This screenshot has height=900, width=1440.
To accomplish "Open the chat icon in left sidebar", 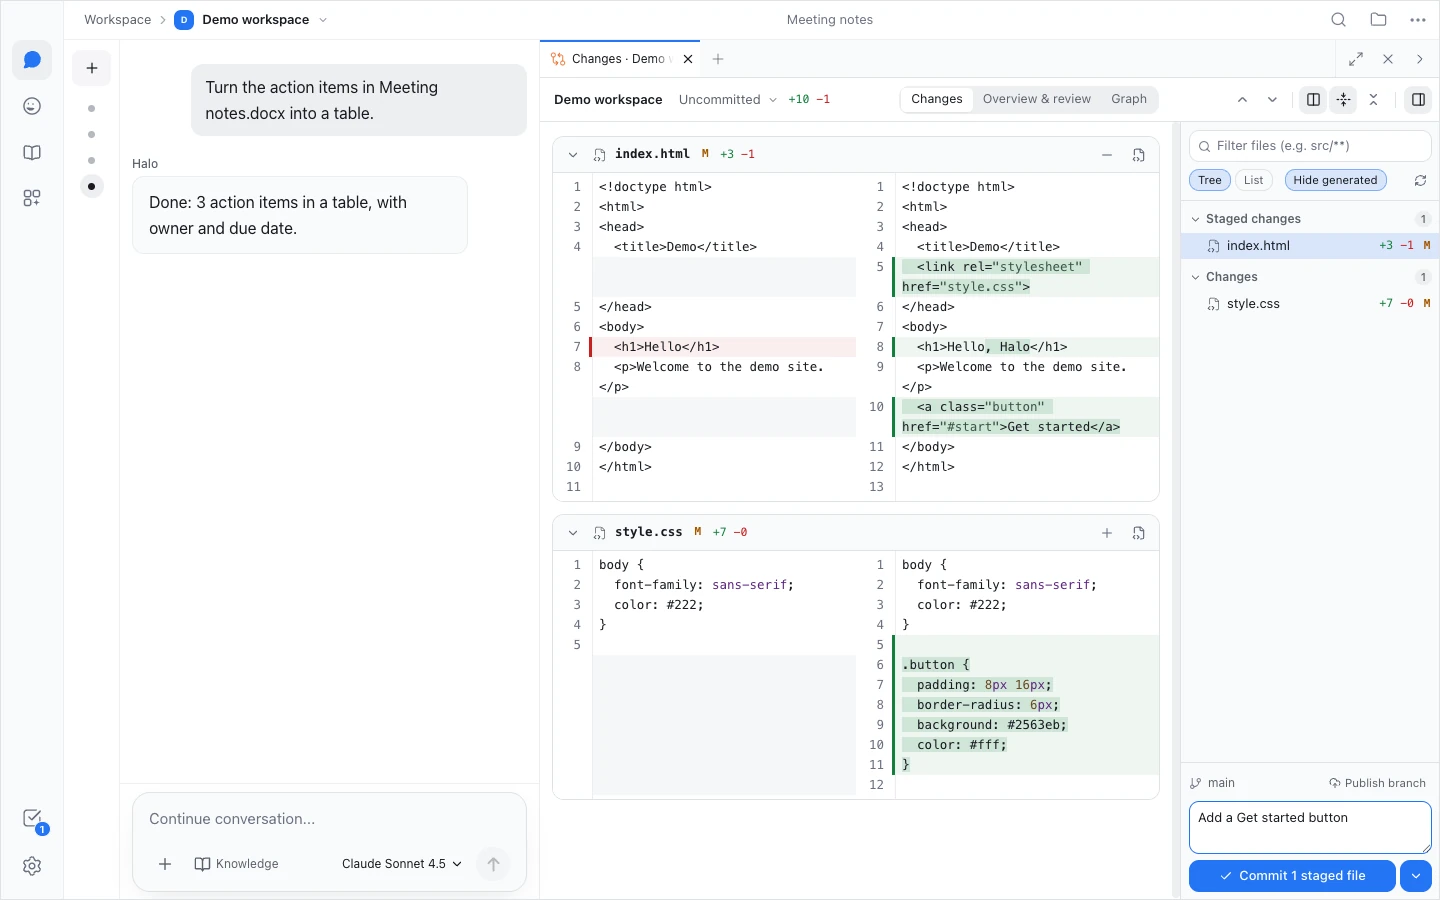I will pyautogui.click(x=32, y=60).
